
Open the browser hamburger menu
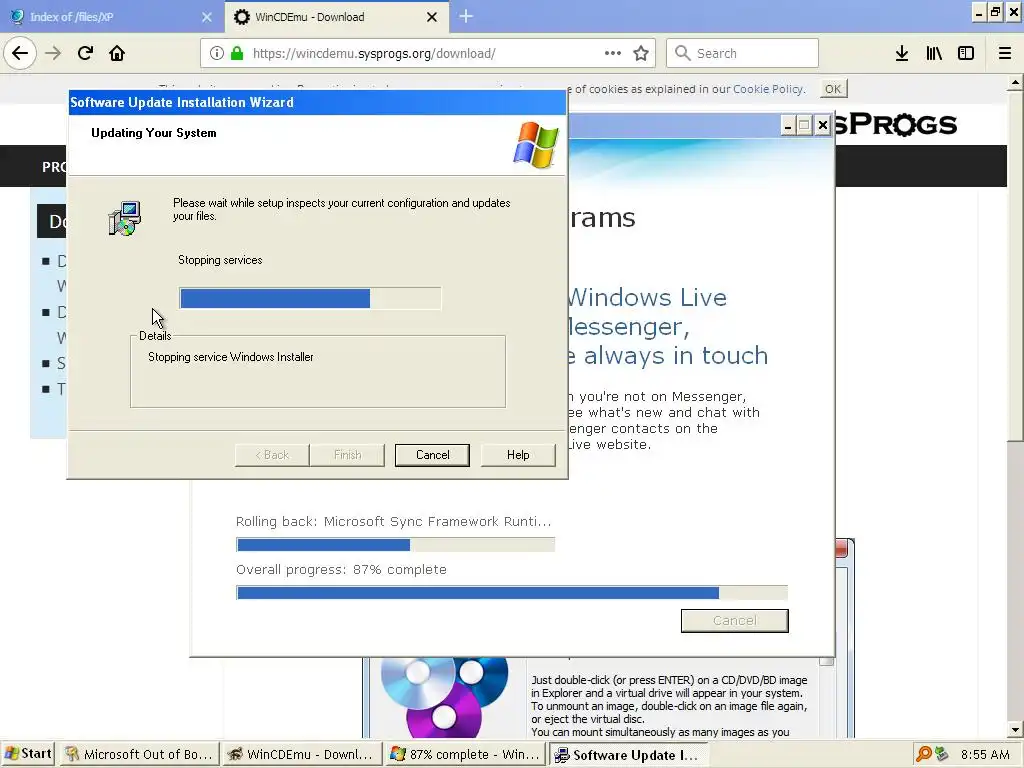1005,53
